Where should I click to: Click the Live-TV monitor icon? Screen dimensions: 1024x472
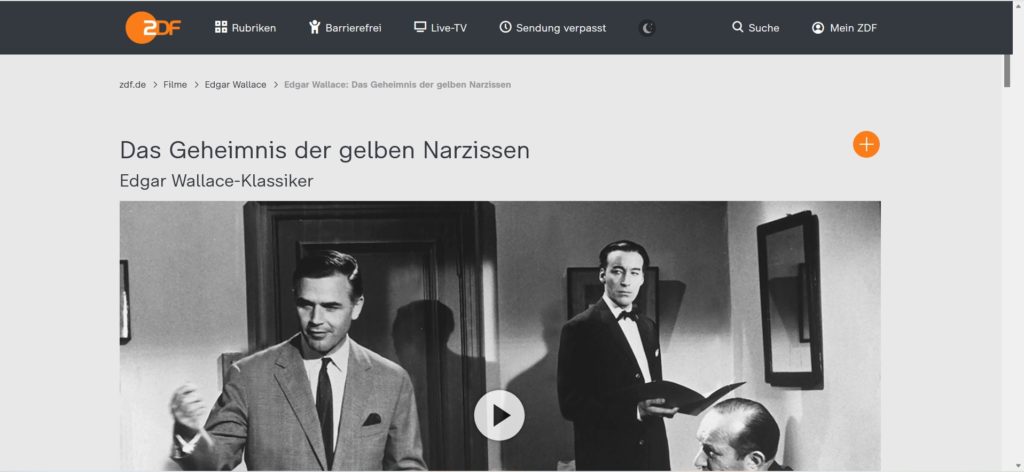[420, 27]
